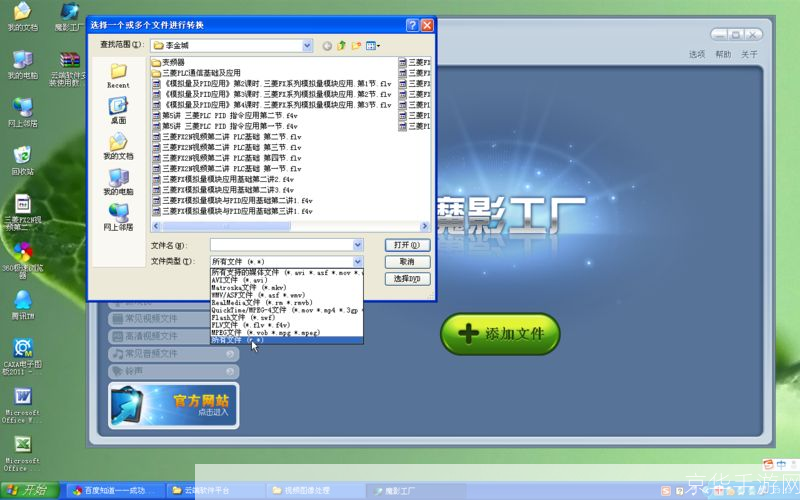800x500 pixels.
Task: Open 关于 in 魔影工厂 window
Action: [x=749, y=54]
